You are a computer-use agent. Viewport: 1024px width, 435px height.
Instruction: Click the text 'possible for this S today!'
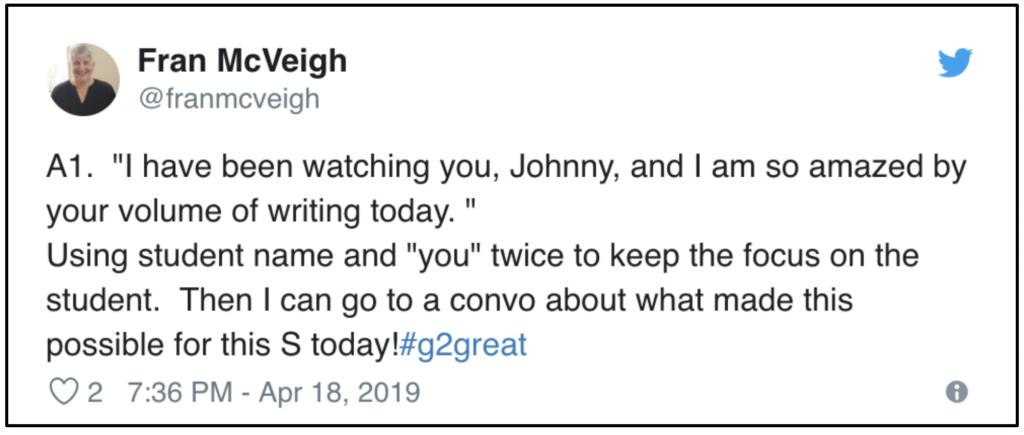[222, 345]
